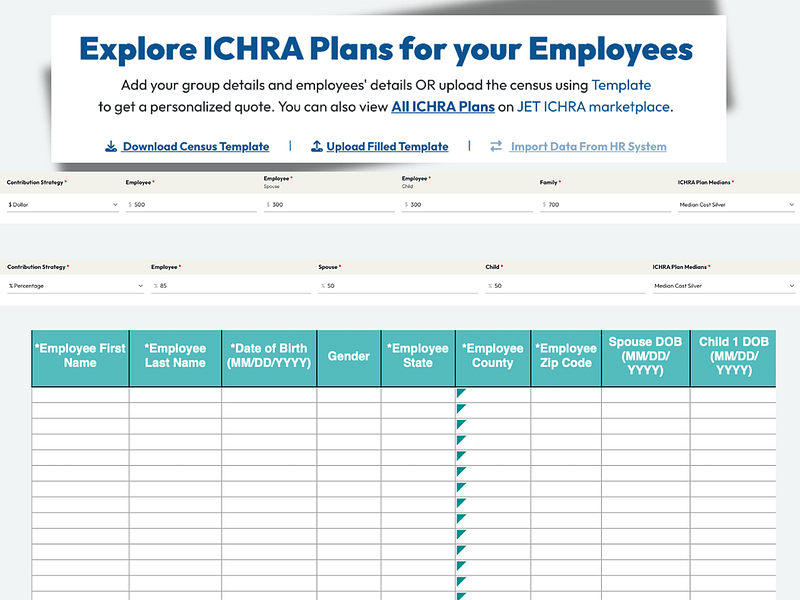Viewport: 800px width, 600px height.
Task: Click the upload icon beside Filled Template
Action: 316,147
